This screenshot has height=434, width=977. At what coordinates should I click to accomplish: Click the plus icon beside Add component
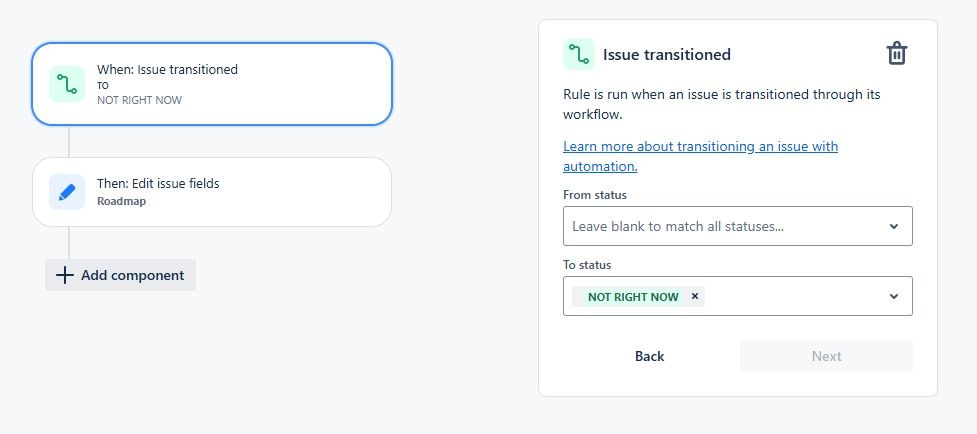pos(65,275)
